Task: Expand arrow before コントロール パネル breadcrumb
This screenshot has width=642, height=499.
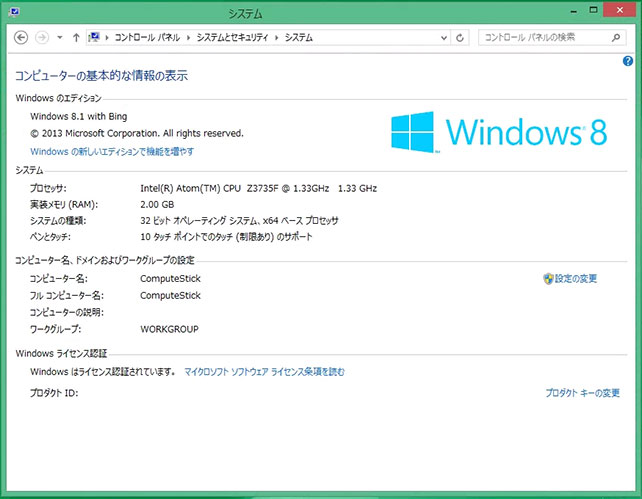Action: pos(107,38)
